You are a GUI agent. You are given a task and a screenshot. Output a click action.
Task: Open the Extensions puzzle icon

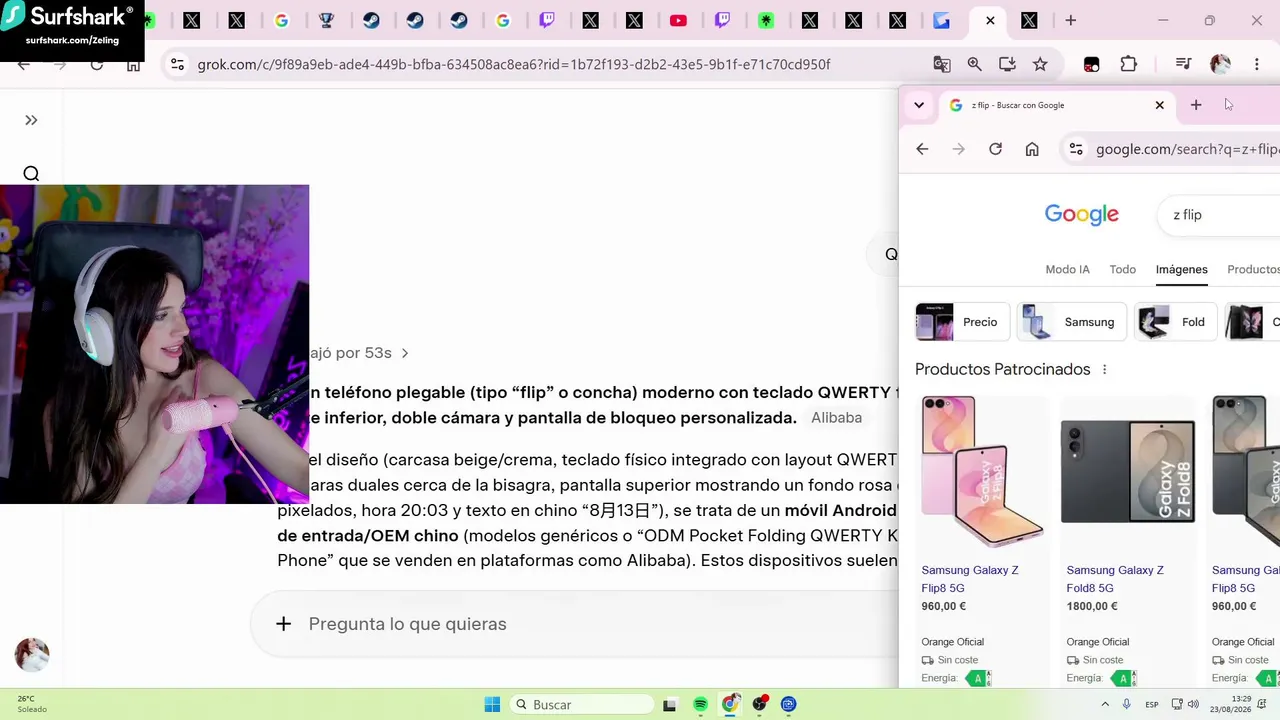click(1128, 64)
